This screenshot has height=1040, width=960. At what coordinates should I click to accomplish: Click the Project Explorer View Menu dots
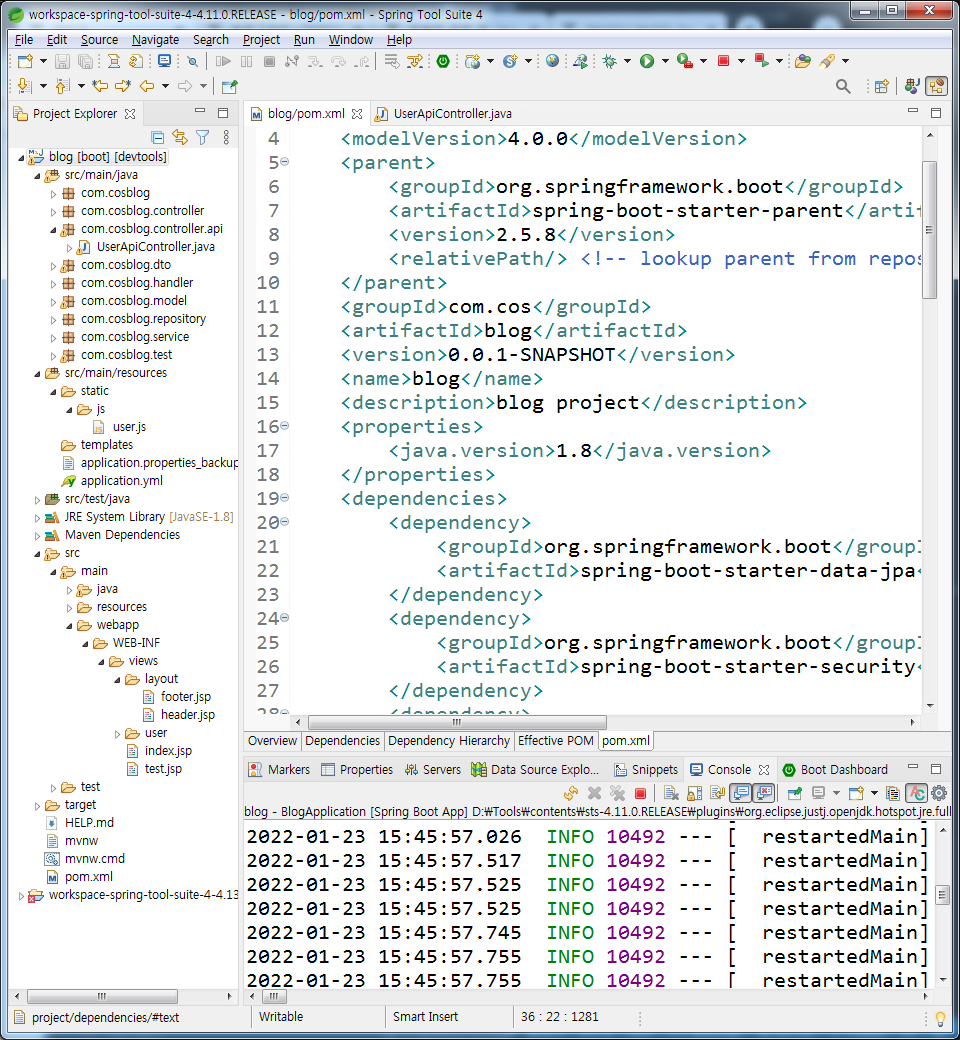click(x=226, y=137)
